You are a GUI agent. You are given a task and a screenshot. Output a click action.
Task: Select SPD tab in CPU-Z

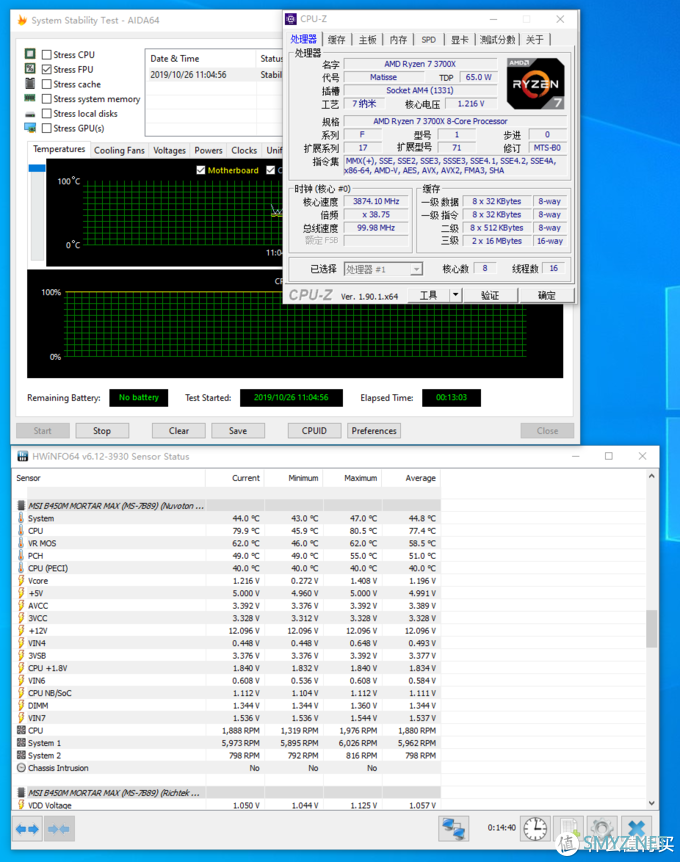[429, 40]
